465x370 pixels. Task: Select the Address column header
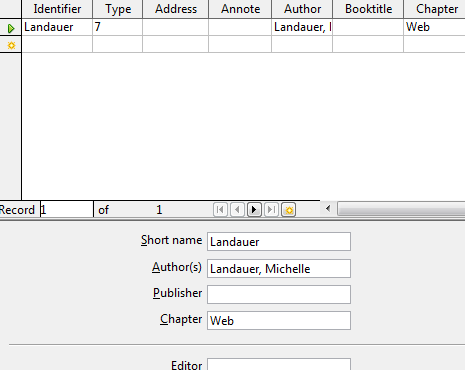click(x=176, y=9)
